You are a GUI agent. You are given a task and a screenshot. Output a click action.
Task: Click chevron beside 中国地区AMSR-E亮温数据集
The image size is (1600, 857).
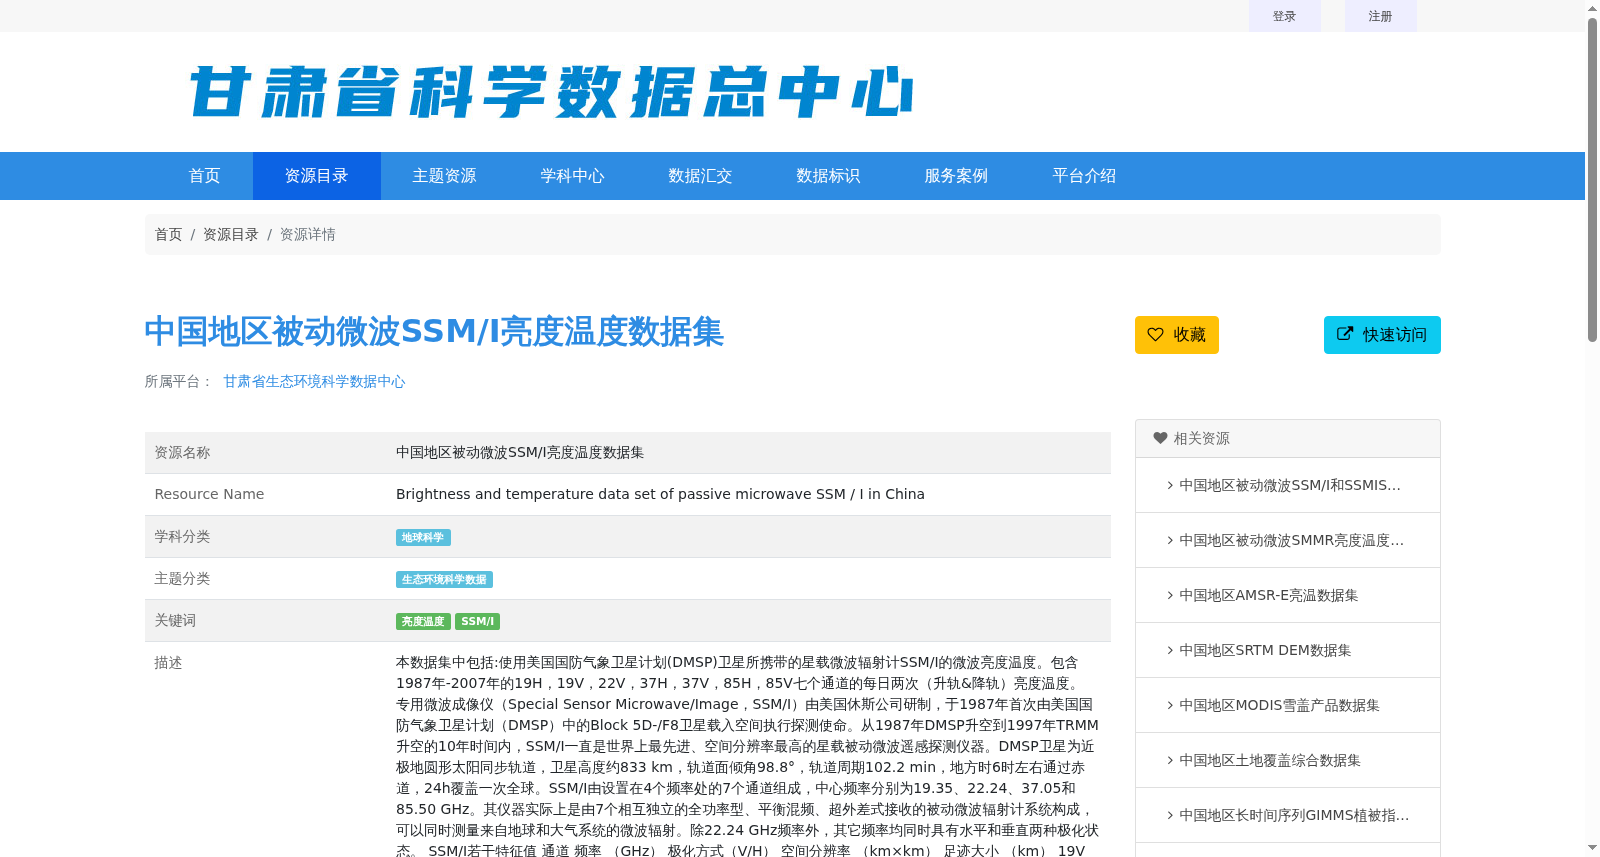tap(1170, 595)
